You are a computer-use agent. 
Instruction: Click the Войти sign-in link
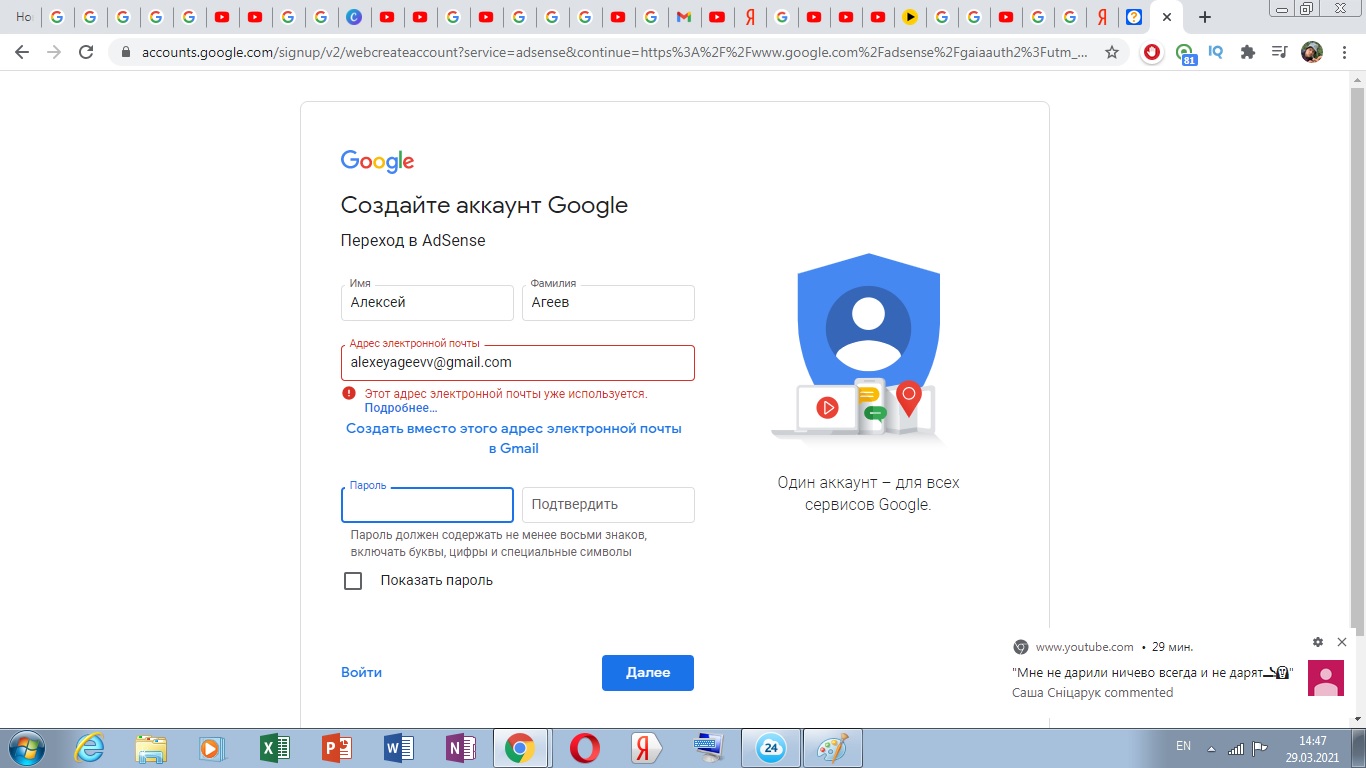361,673
